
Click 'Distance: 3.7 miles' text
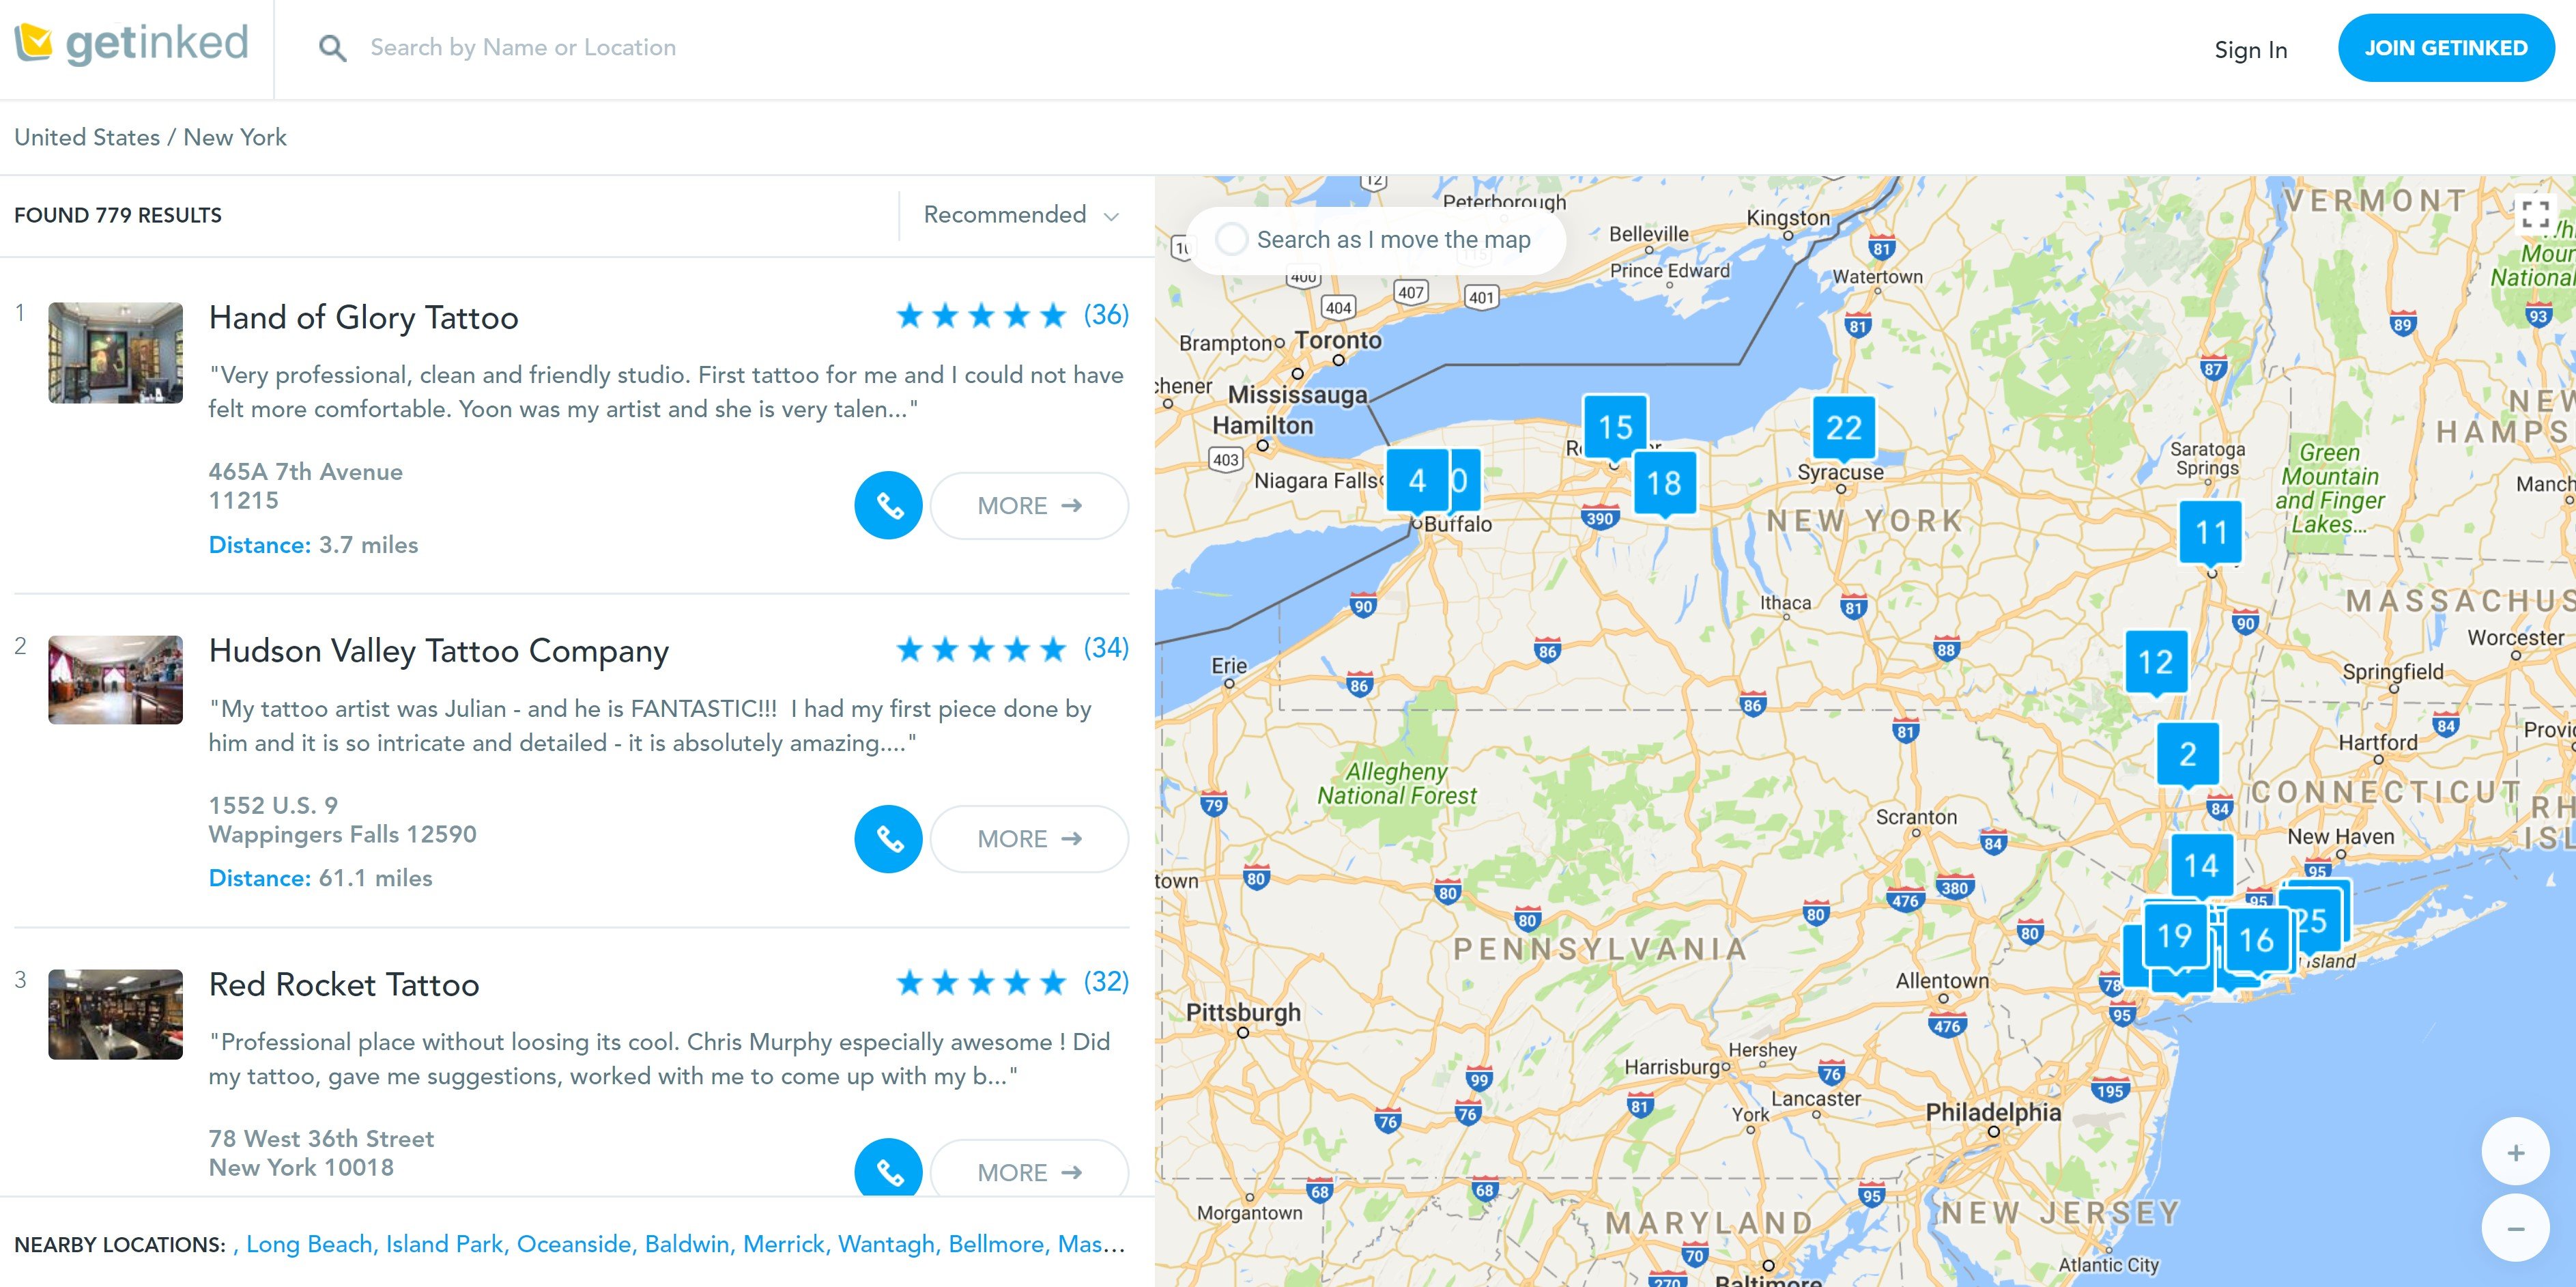(x=313, y=545)
